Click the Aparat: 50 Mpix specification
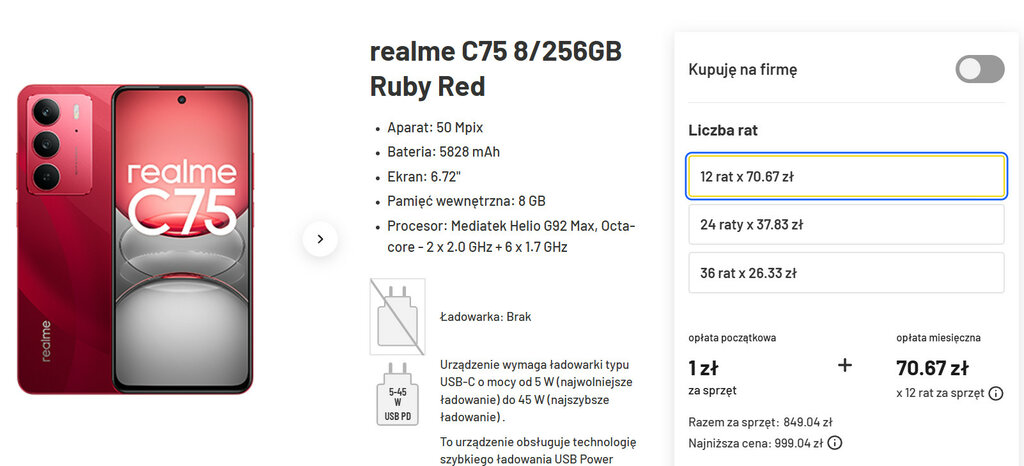The height and width of the screenshot is (466, 1024). pos(435,128)
